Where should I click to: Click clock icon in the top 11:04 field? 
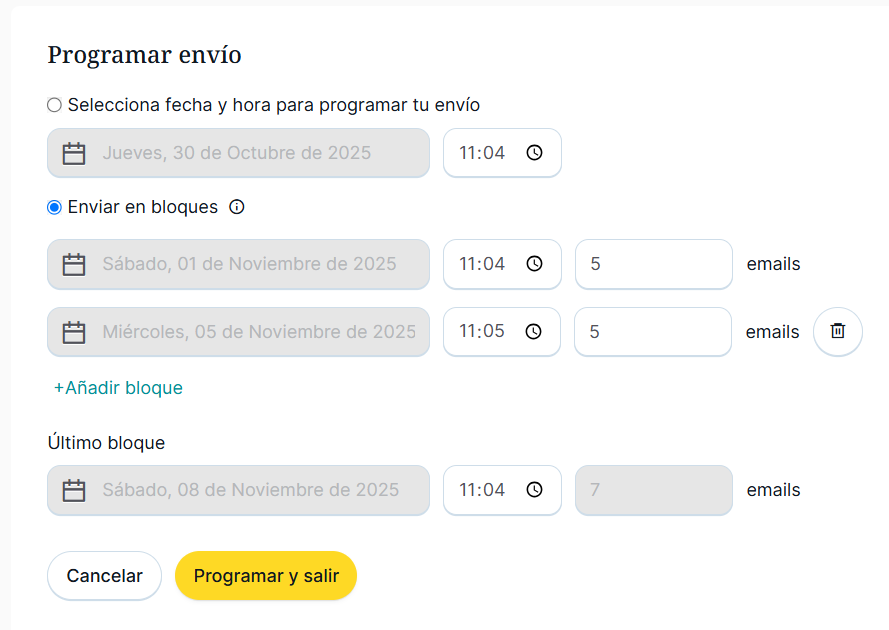tap(534, 153)
